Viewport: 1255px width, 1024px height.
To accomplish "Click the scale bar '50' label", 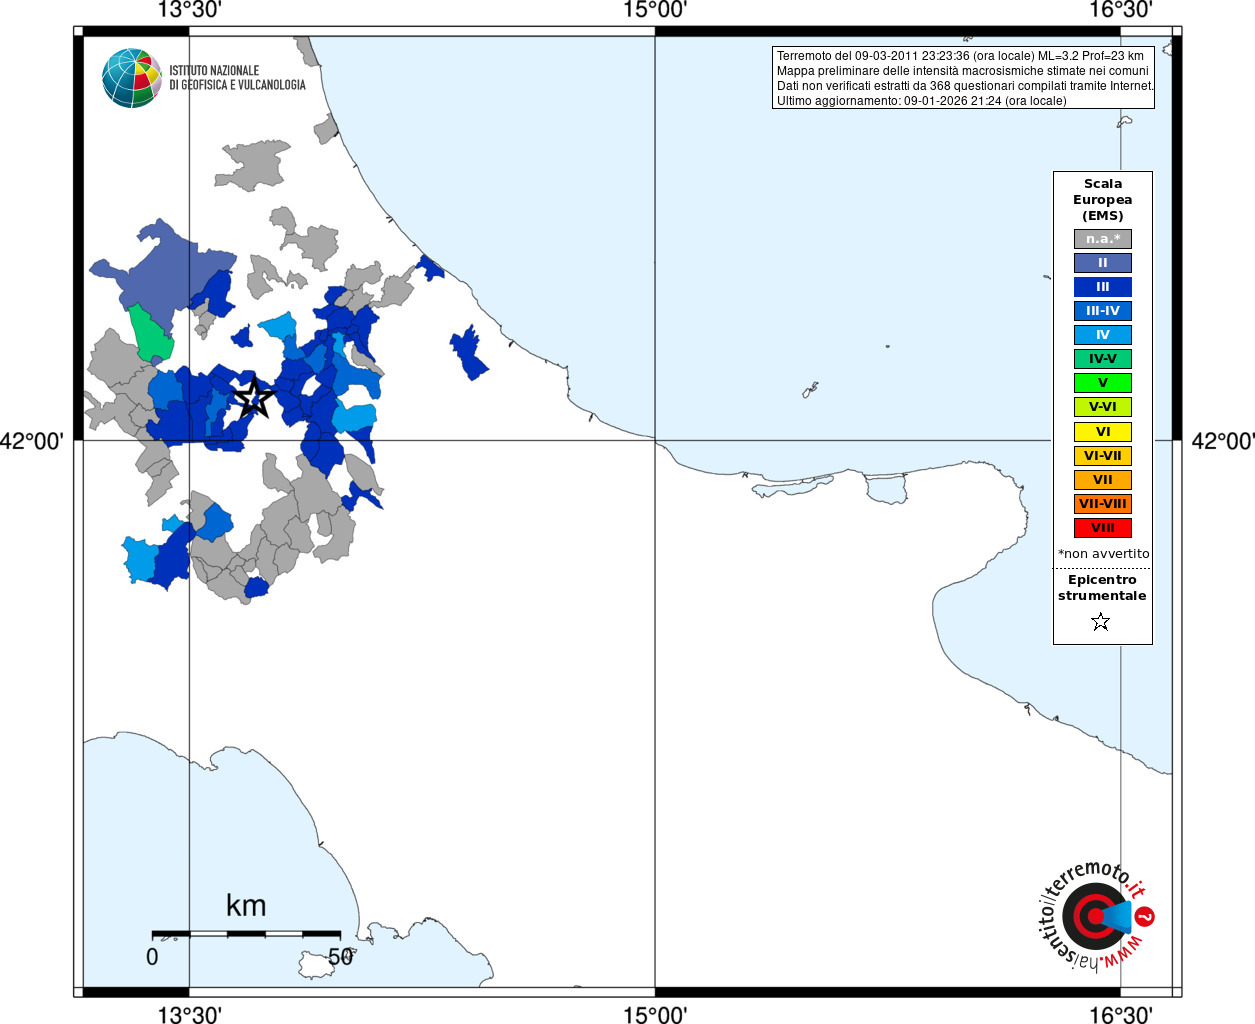I will pos(341,956).
